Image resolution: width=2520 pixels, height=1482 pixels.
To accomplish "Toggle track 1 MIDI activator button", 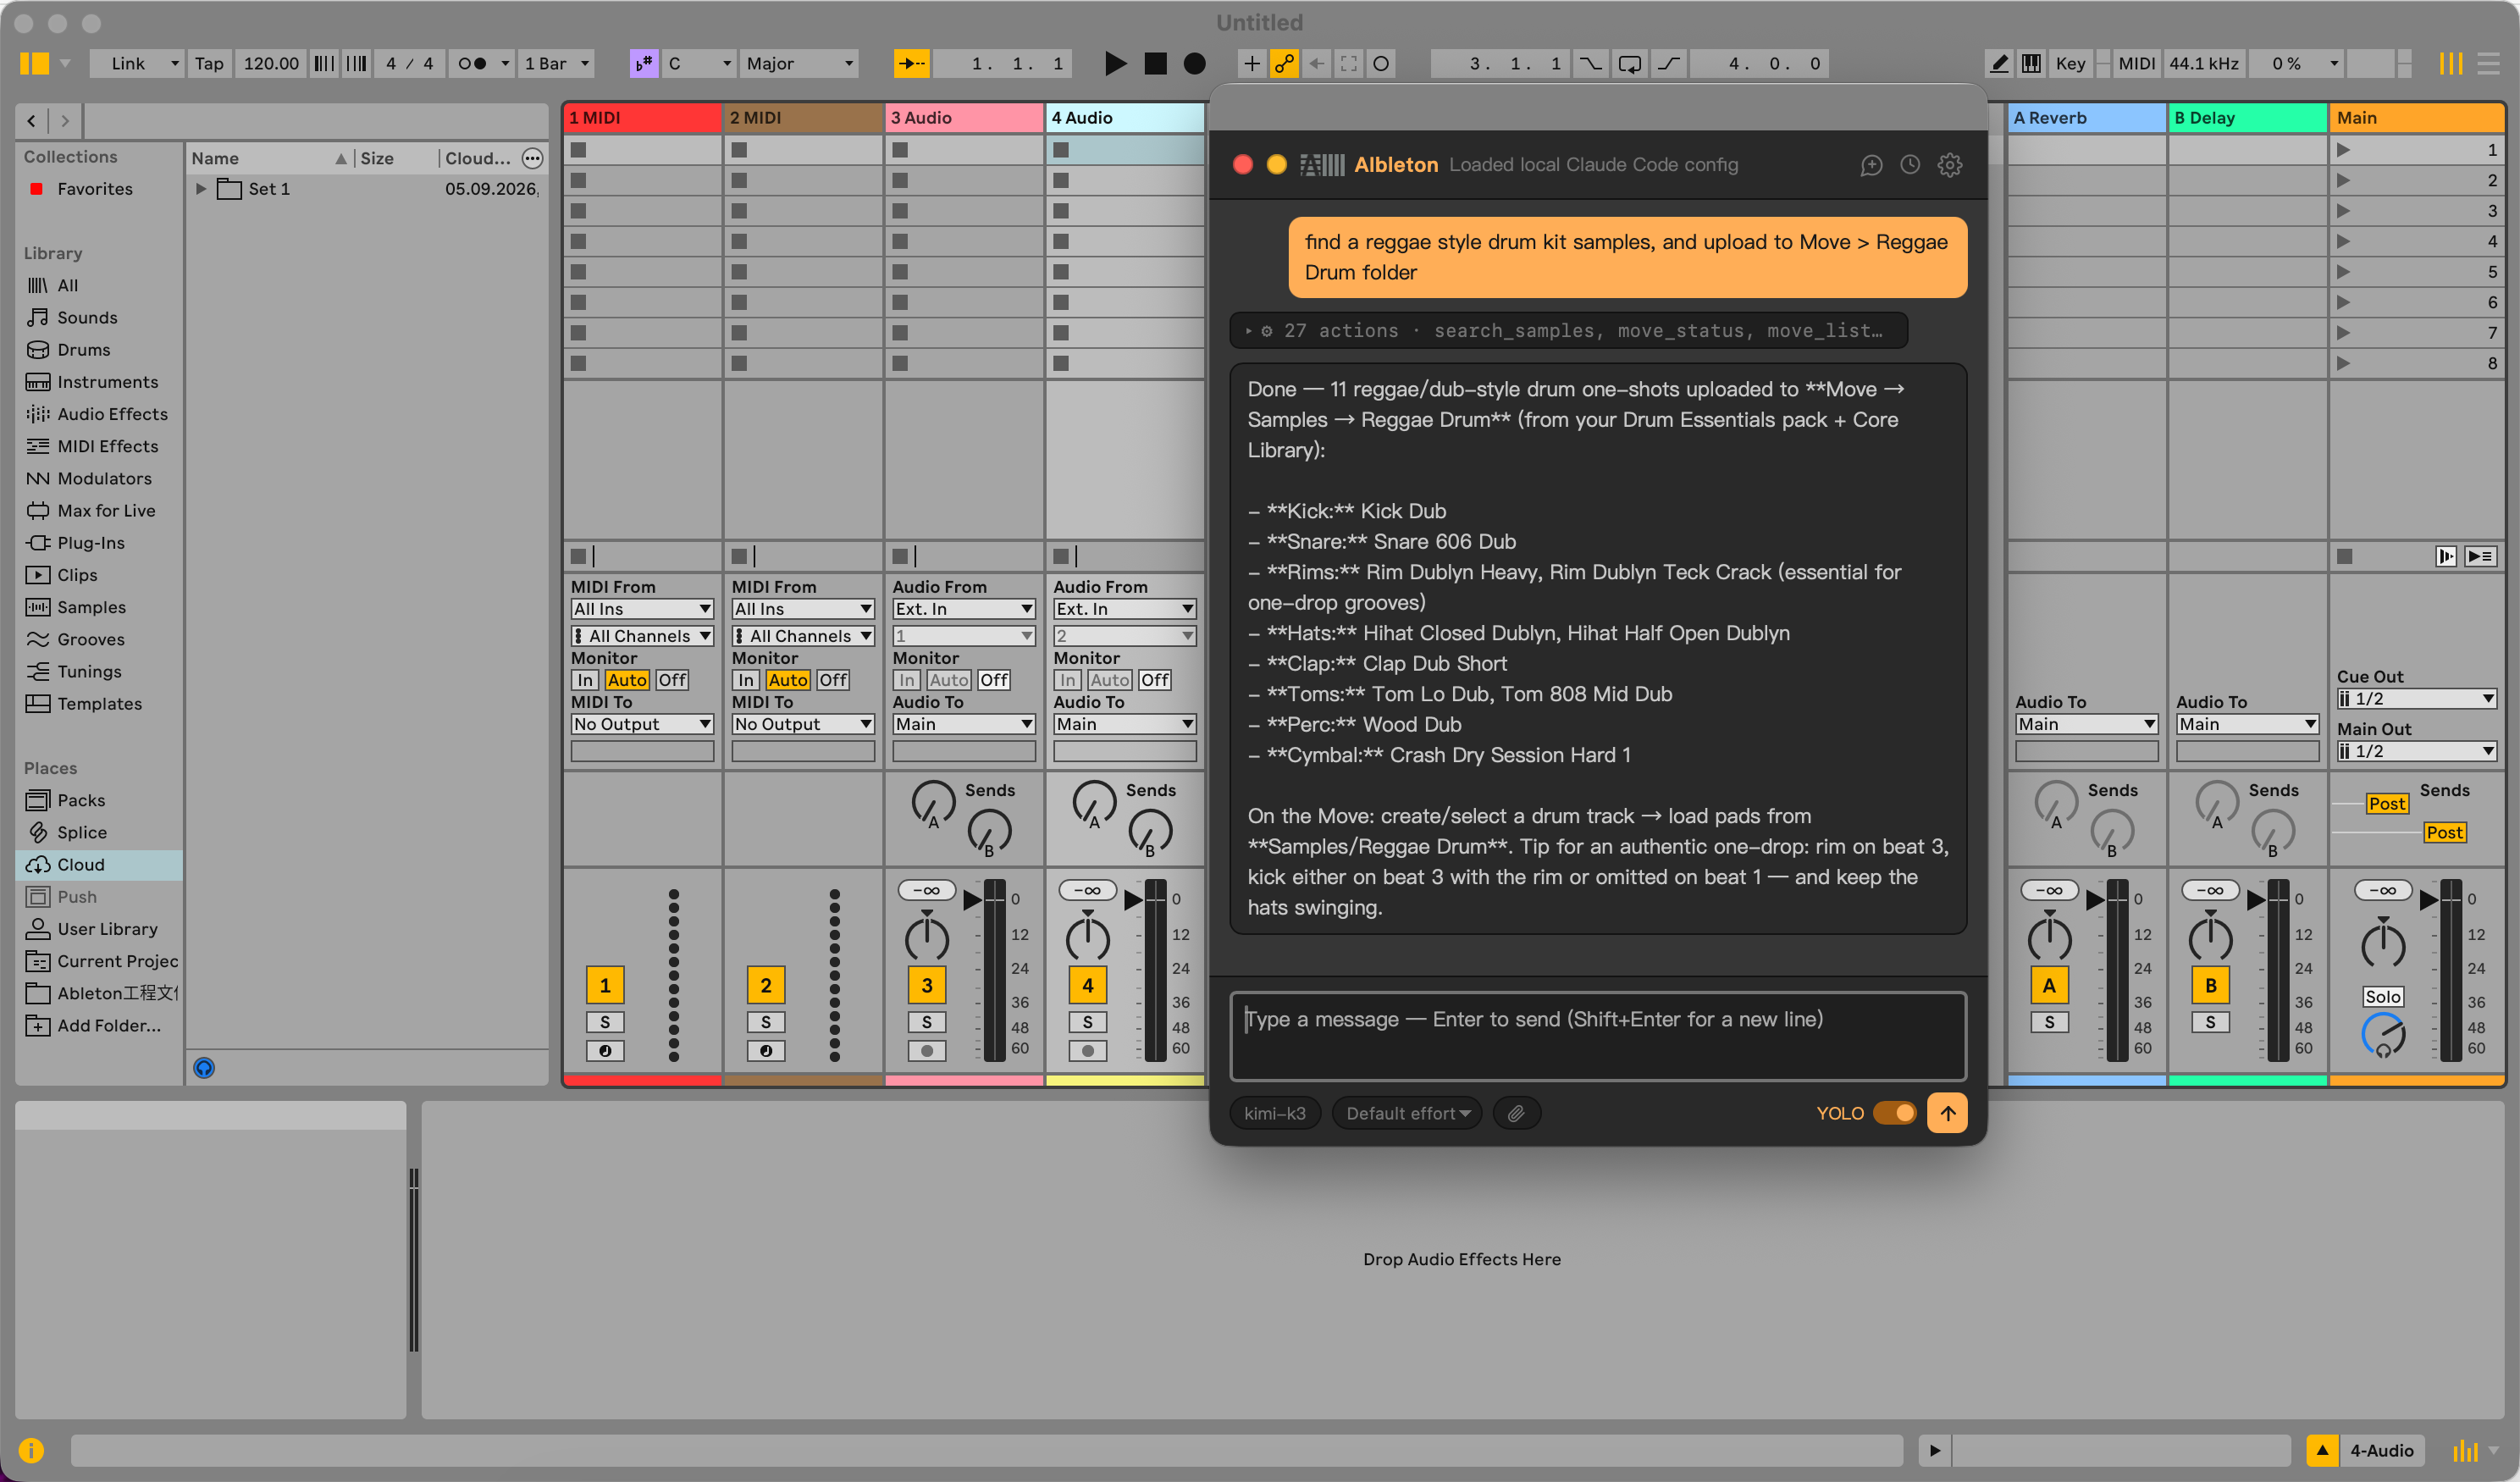I will (605, 985).
